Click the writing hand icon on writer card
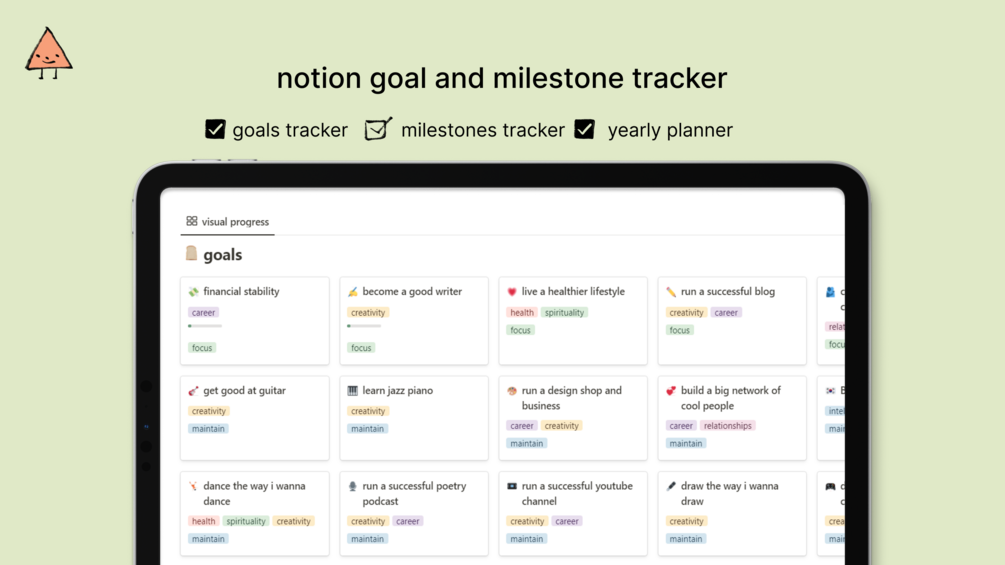Screen dimensions: 1005x565 point(352,292)
